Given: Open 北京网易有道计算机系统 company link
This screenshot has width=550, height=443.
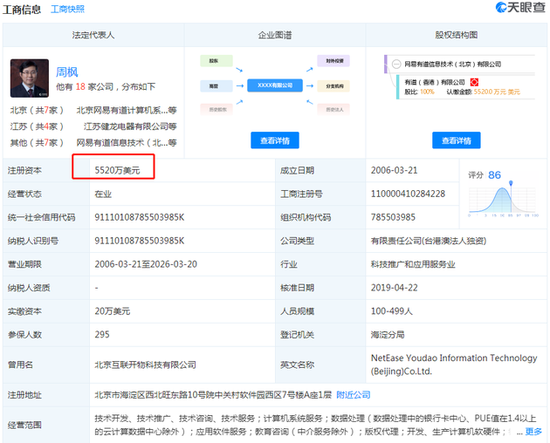Looking at the screenshot, I should point(126,110).
